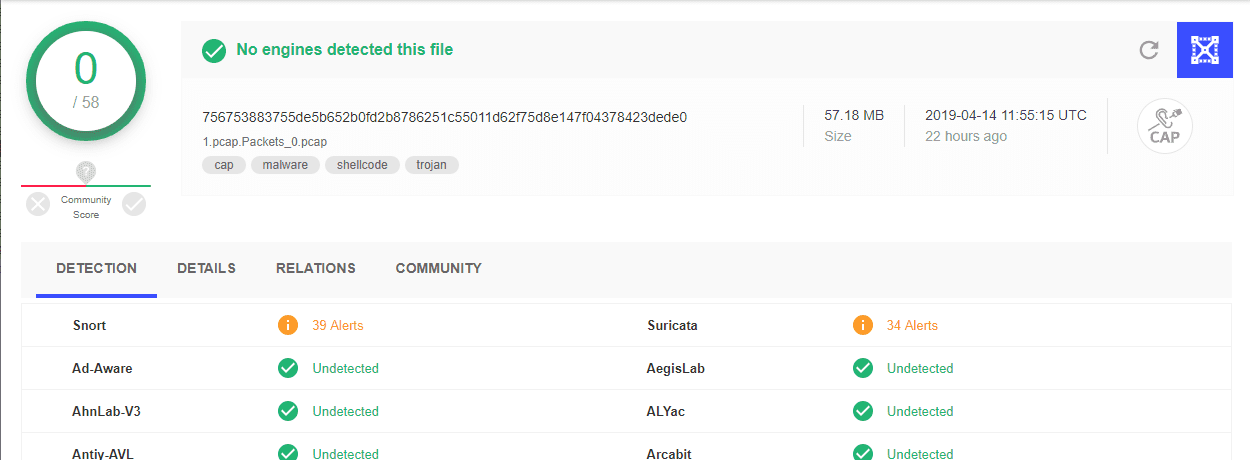Click the 'trojan' tag
This screenshot has height=460, width=1250.
(x=432, y=165)
